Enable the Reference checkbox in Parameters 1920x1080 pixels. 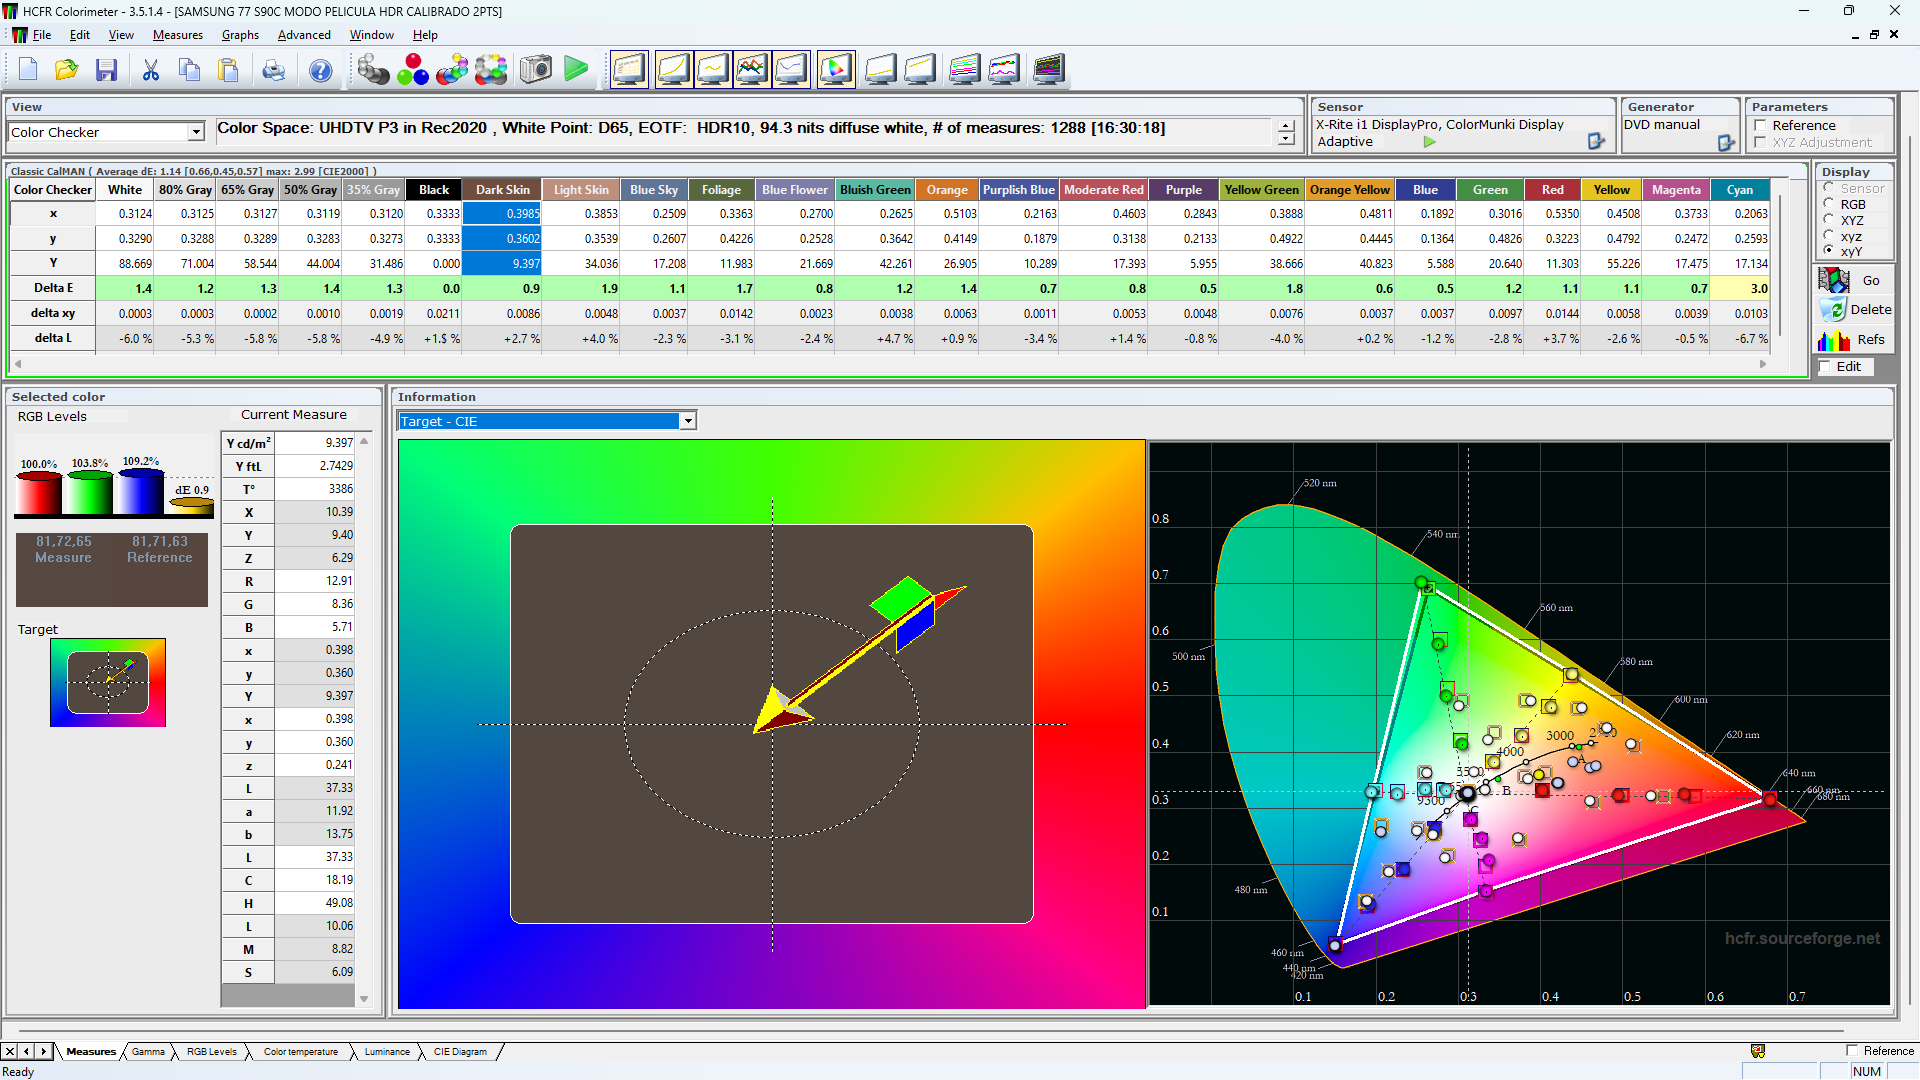[1760, 126]
